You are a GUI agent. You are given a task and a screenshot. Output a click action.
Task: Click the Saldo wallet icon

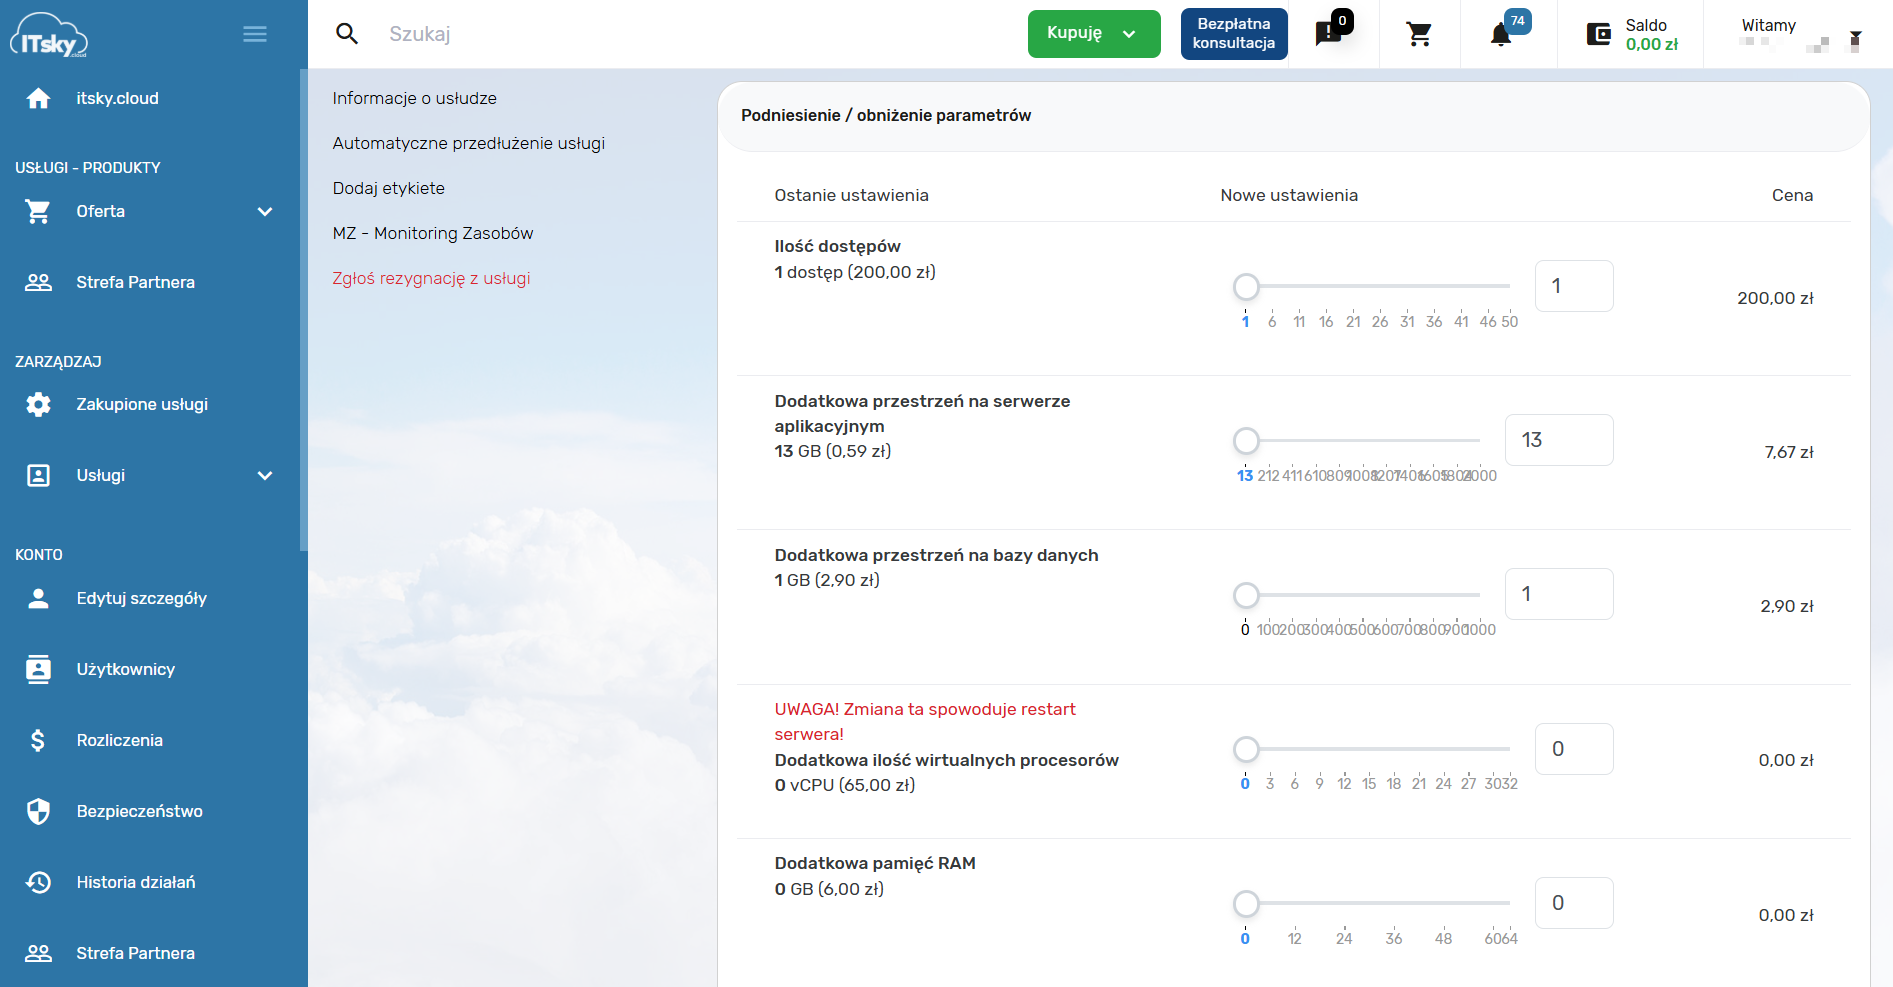(1599, 35)
